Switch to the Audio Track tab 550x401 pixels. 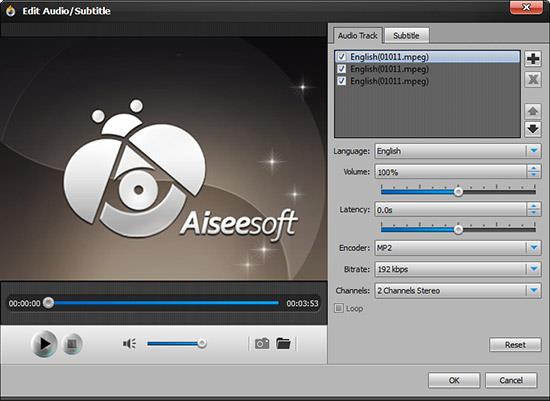click(357, 35)
